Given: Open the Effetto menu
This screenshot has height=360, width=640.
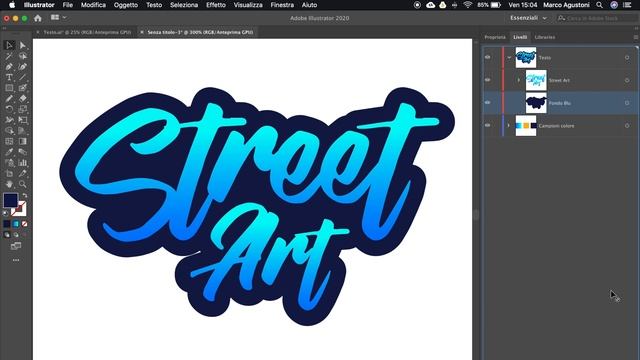Looking at the screenshot, I should (216, 5).
